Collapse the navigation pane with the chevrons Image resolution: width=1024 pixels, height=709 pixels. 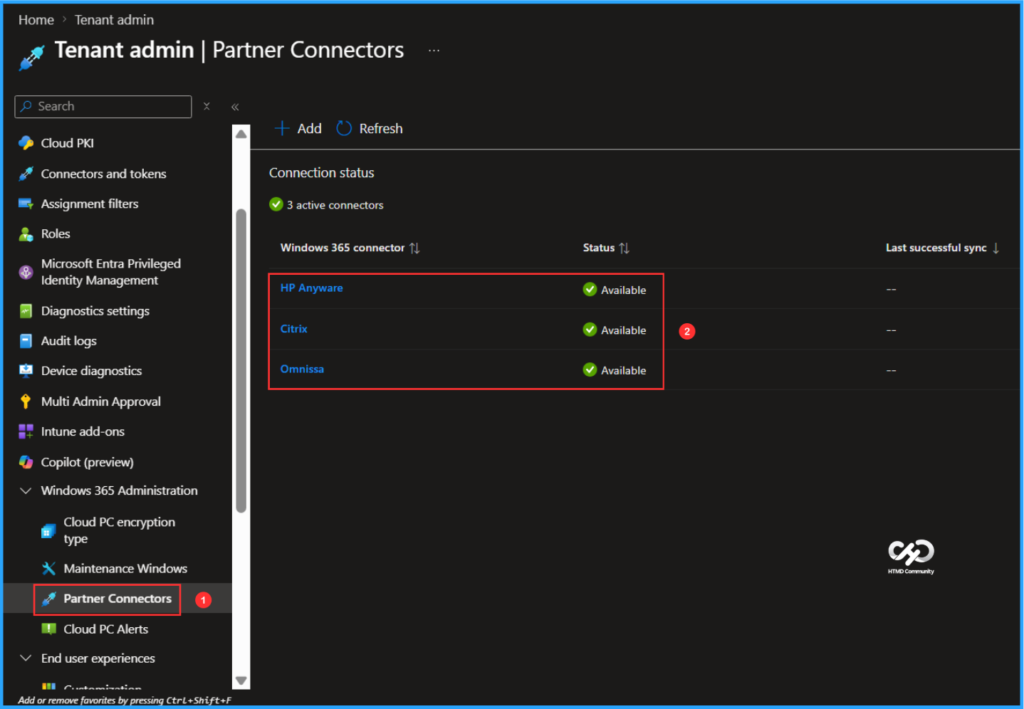point(234,106)
